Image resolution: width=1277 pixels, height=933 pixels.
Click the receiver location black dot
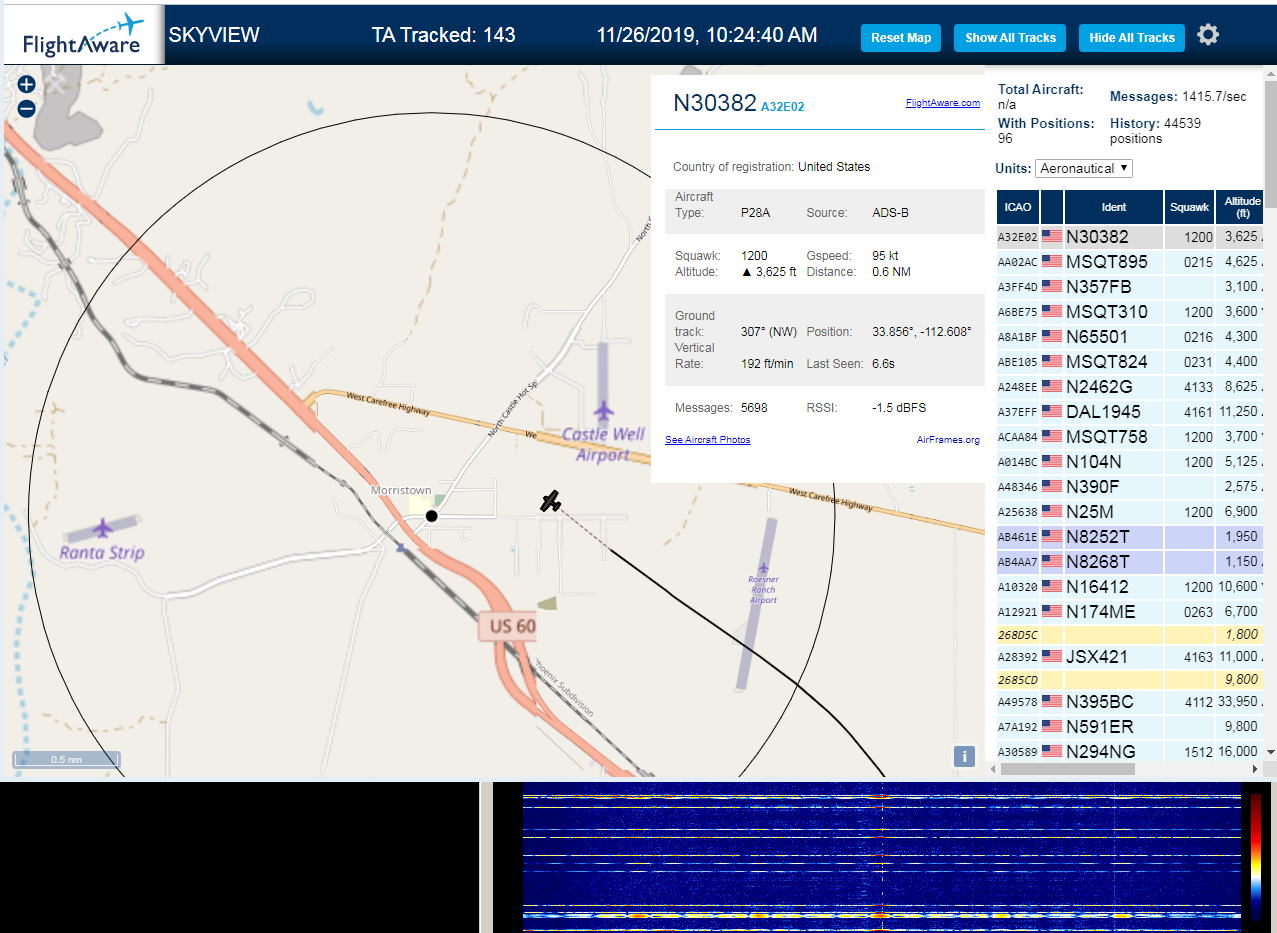432,516
